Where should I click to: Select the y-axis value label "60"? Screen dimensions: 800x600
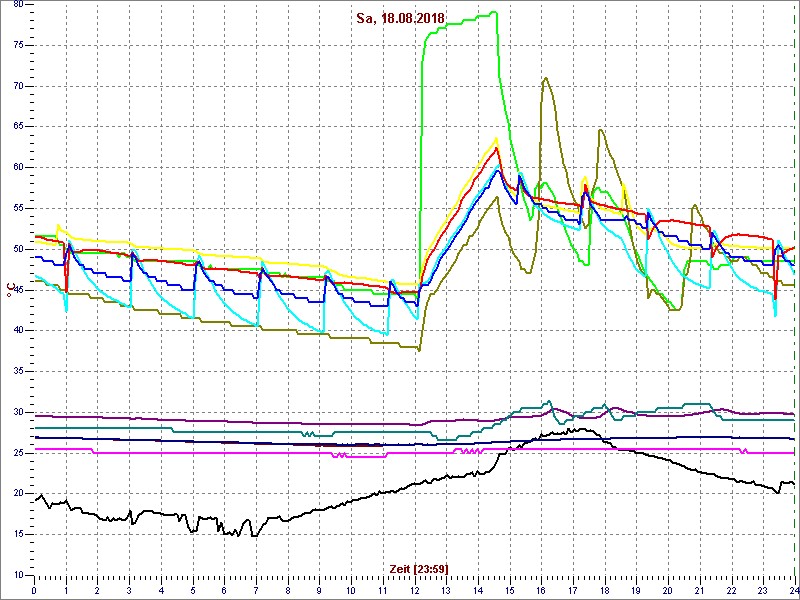pos(18,168)
